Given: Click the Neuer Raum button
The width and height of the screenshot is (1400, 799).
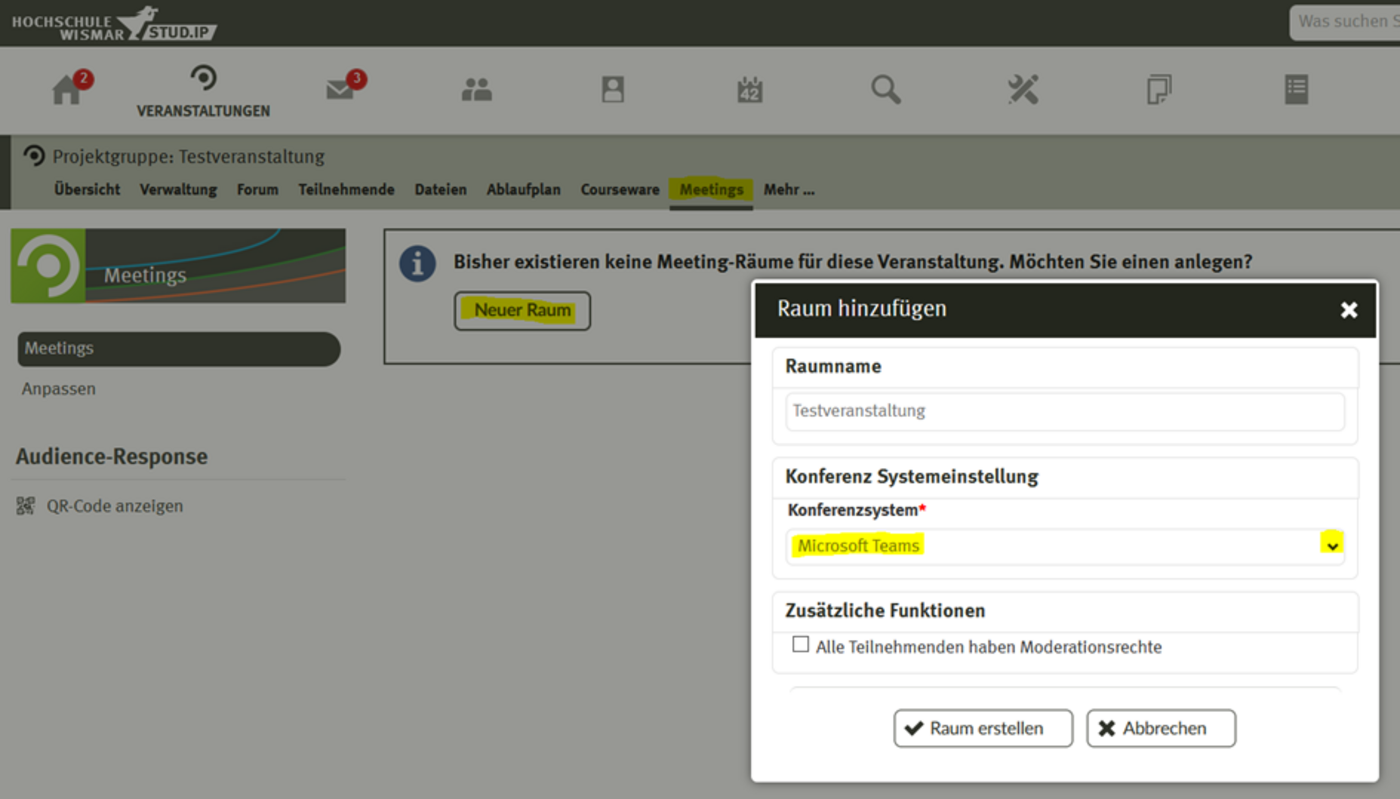Looking at the screenshot, I should tap(522, 310).
